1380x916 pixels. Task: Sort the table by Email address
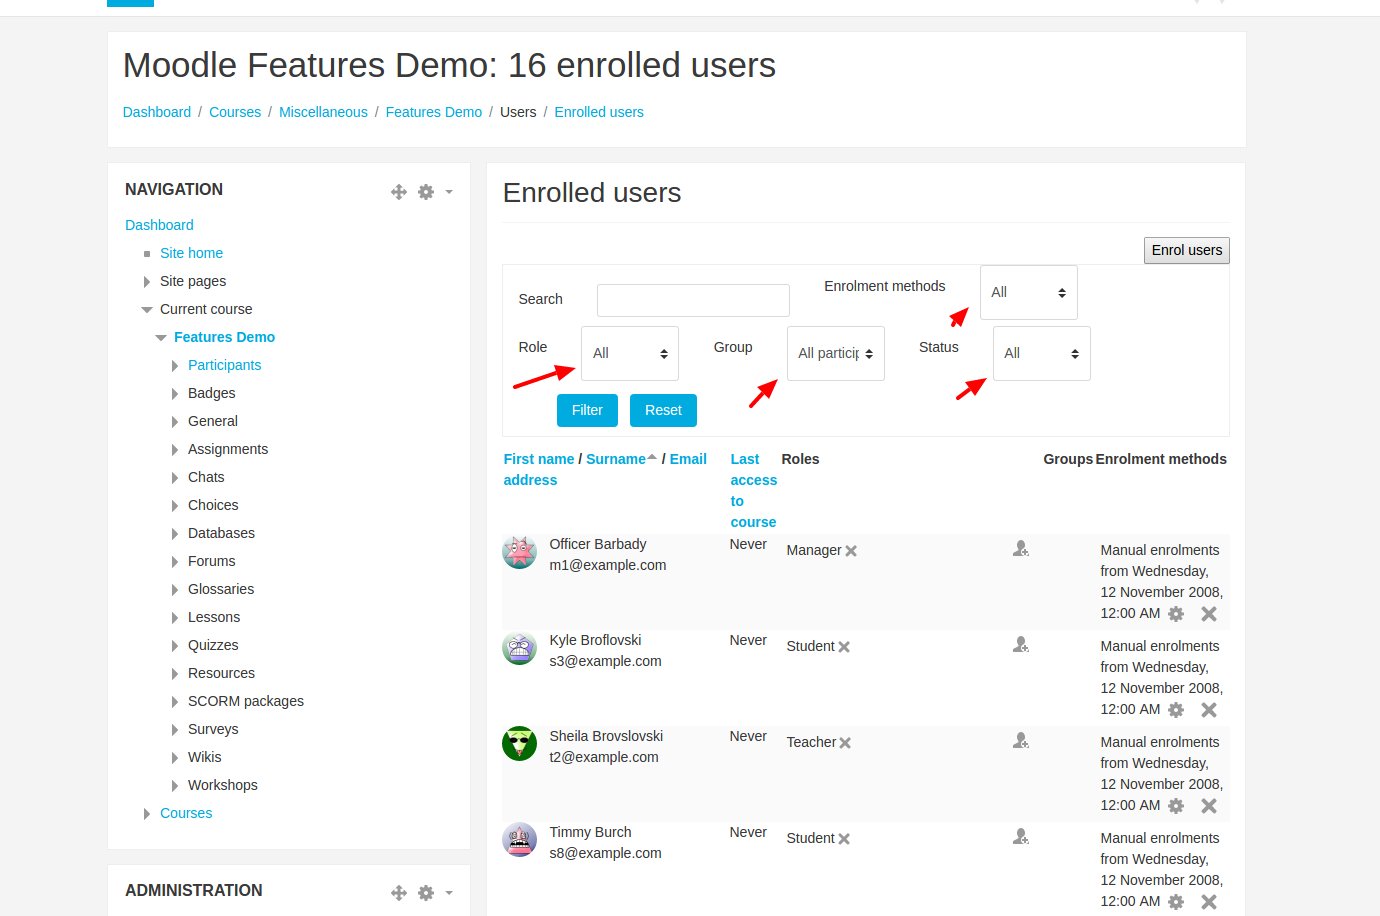[x=605, y=469]
